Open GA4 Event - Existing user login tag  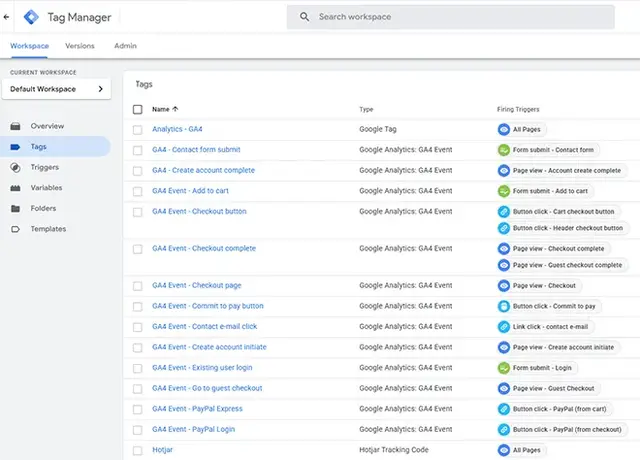pyautogui.click(x=202, y=367)
